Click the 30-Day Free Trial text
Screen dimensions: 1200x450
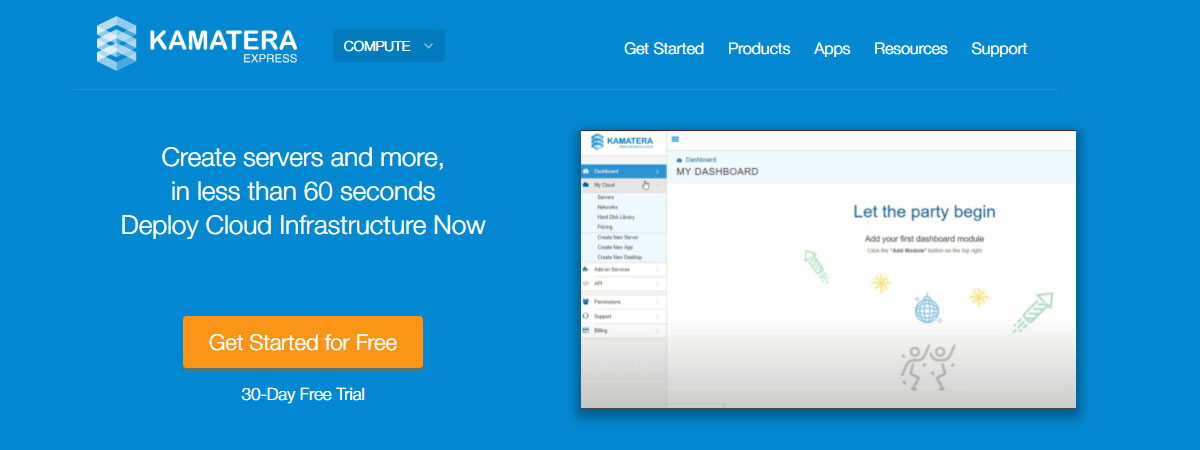(303, 394)
